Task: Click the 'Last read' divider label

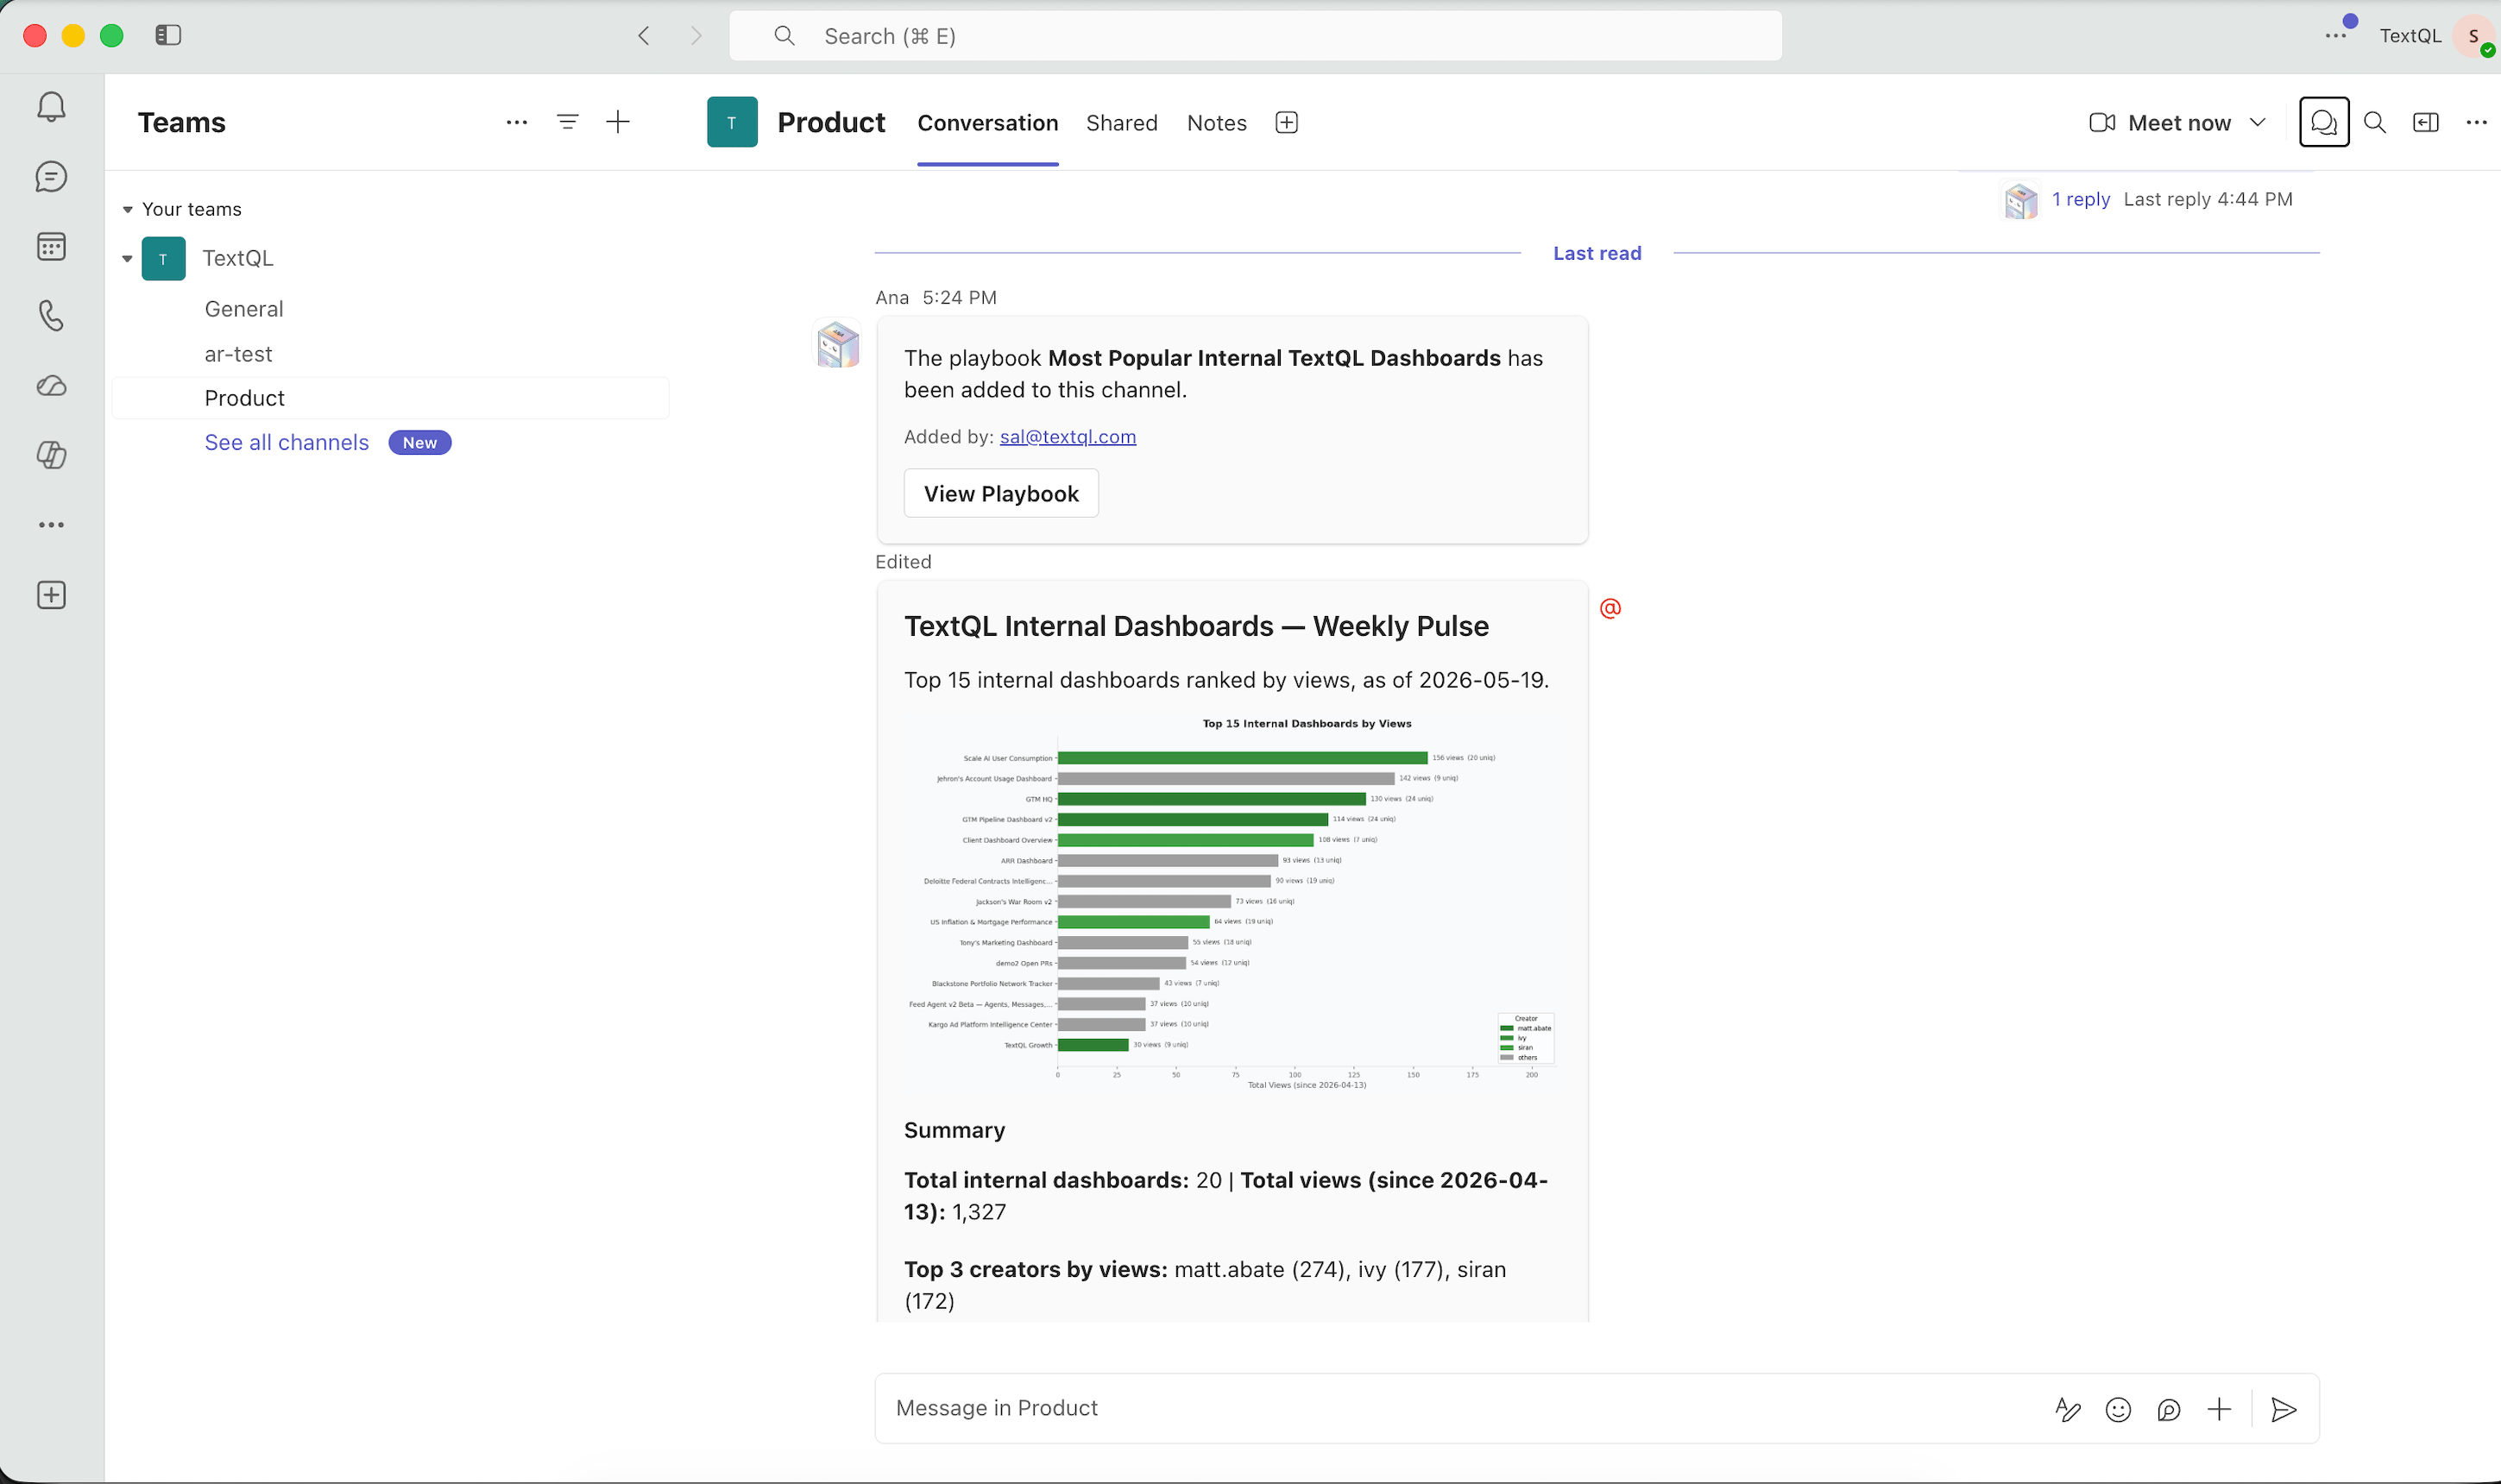Action: point(1597,253)
